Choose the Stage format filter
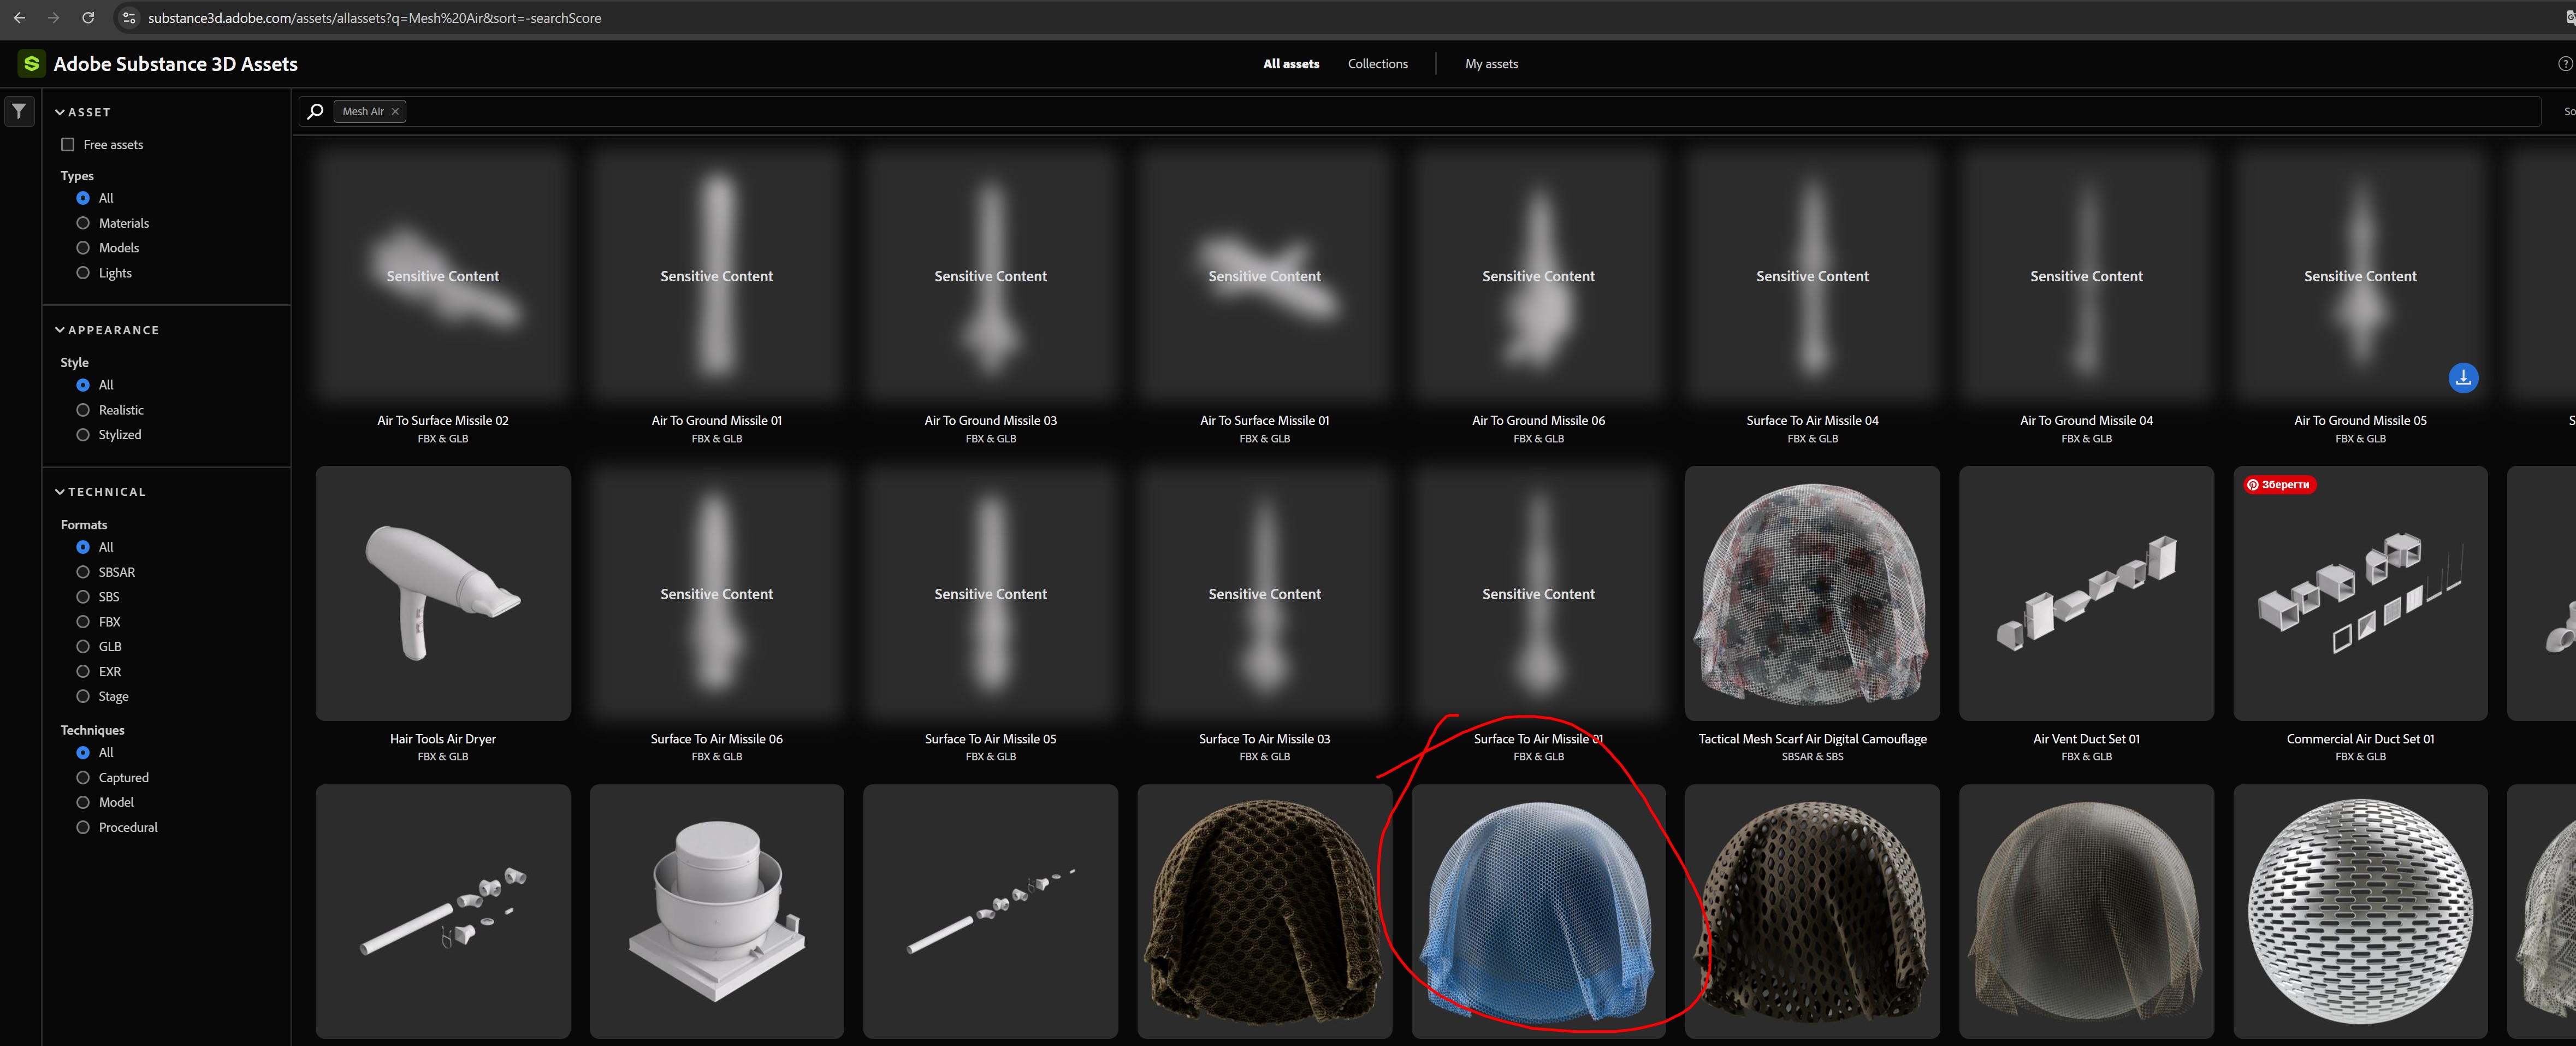Viewport: 2576px width, 1046px height. point(83,697)
